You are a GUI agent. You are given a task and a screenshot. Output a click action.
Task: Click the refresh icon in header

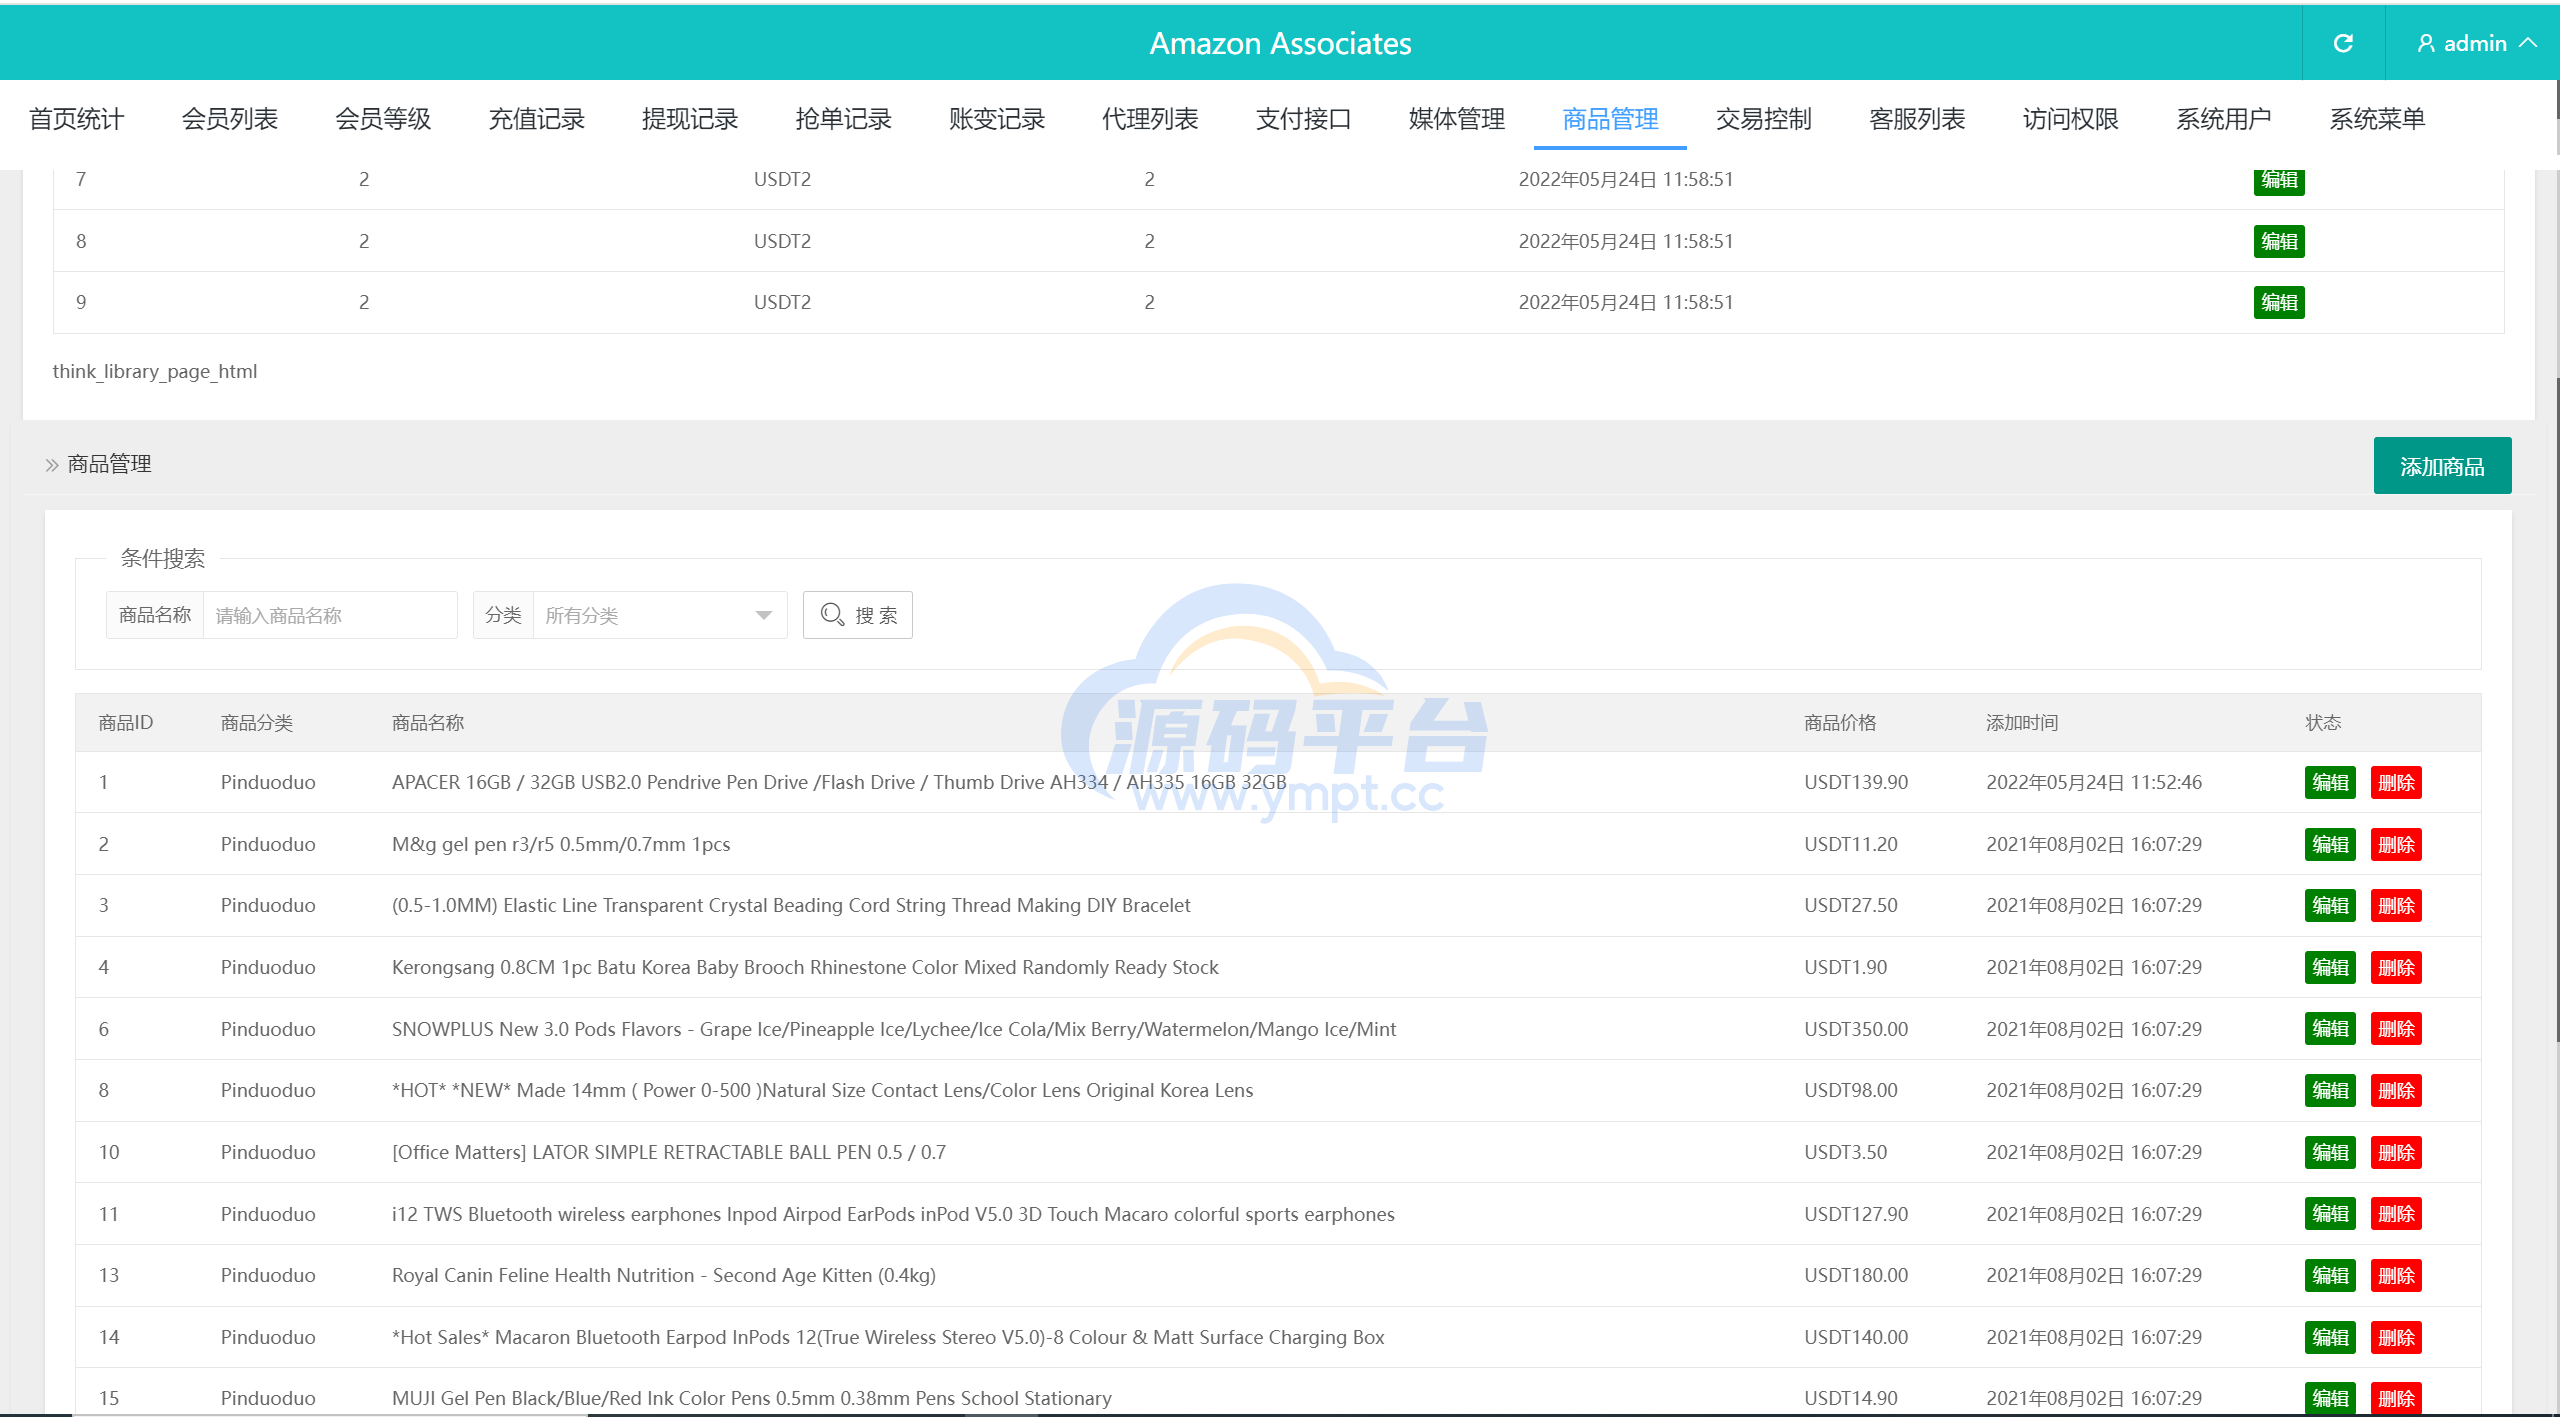pyautogui.click(x=2343, y=43)
